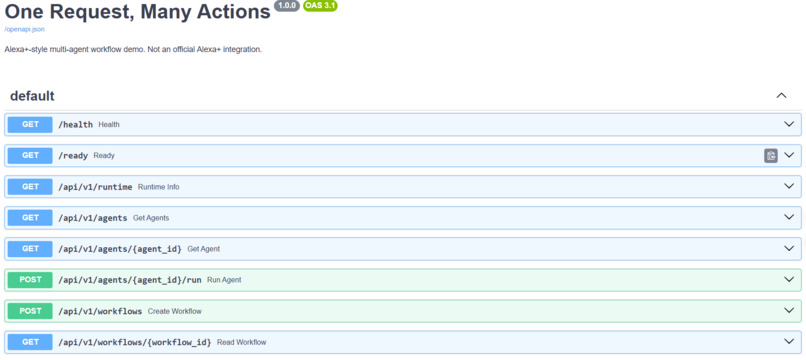Select the /health path text
The width and height of the screenshot is (806, 360).
[76, 124]
